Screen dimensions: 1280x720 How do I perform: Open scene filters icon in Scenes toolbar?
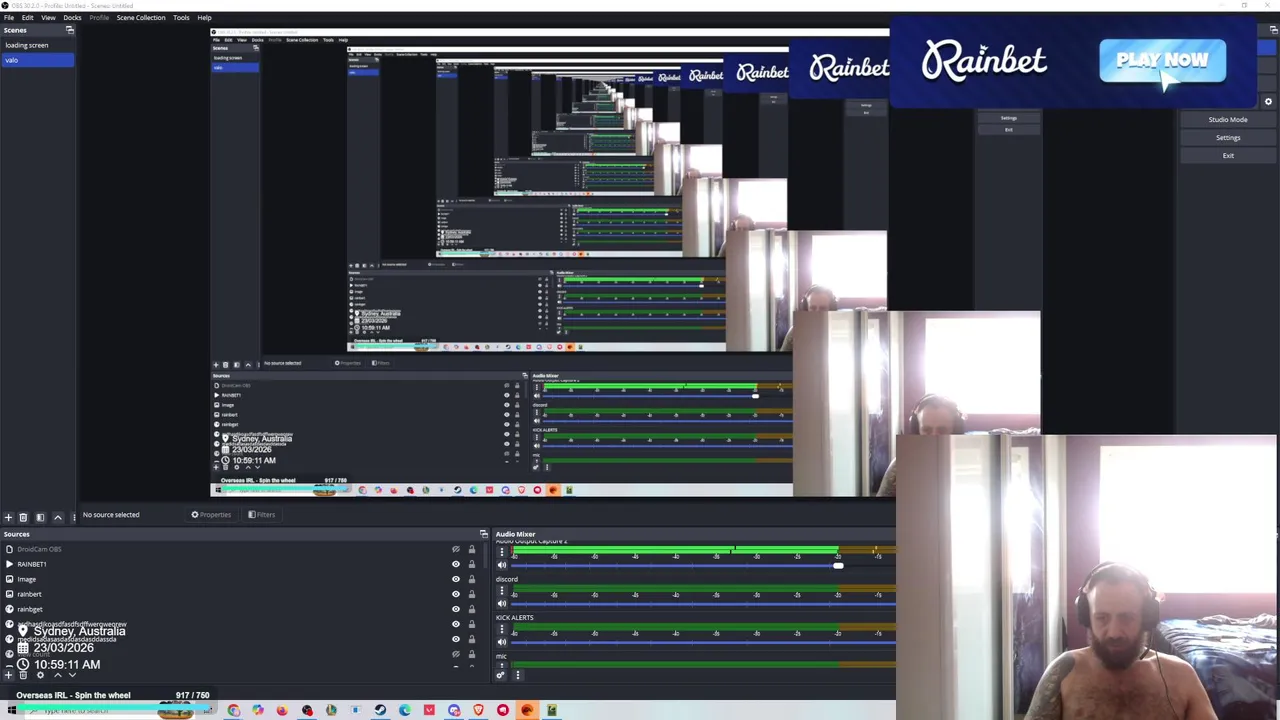coord(40,517)
